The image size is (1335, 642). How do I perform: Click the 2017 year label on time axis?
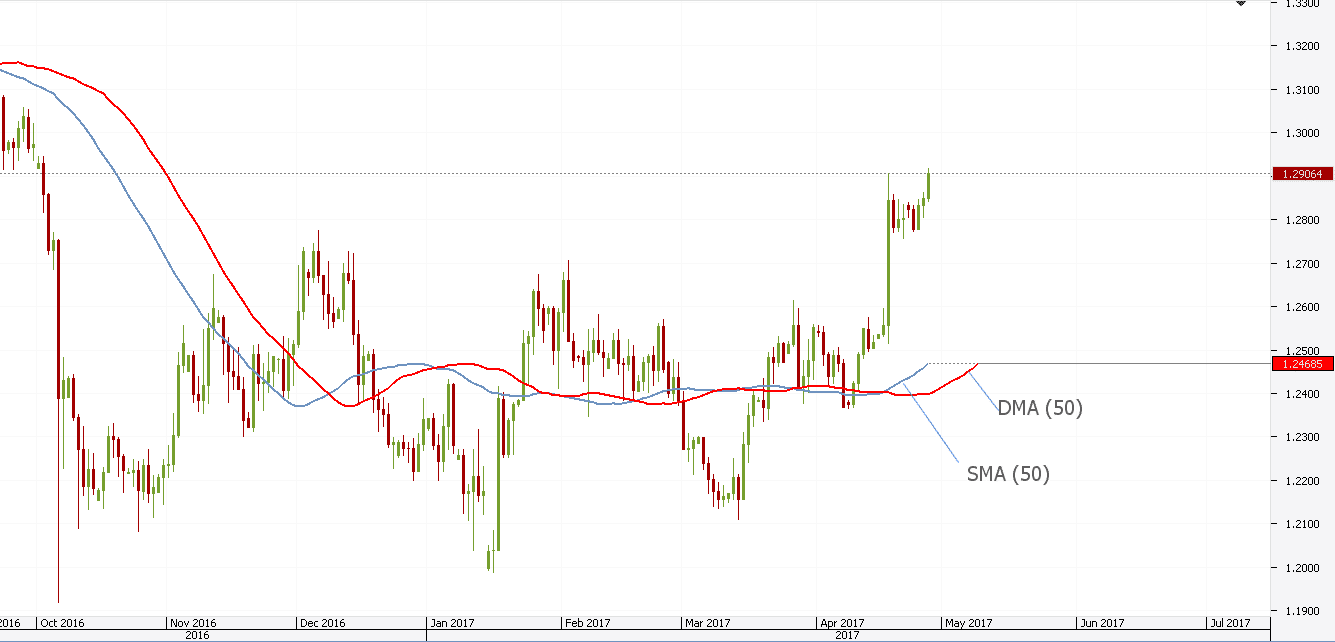[x=846, y=635]
